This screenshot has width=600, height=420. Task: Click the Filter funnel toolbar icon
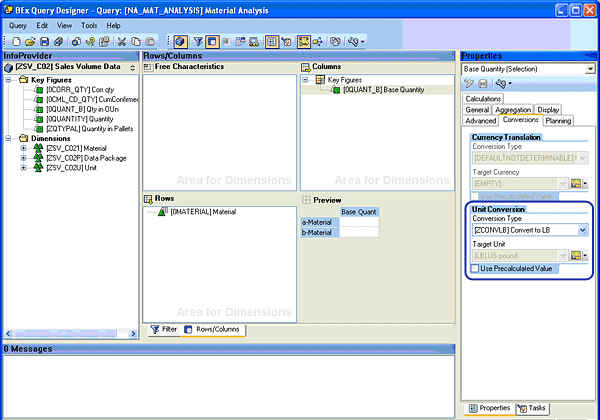[x=197, y=41]
